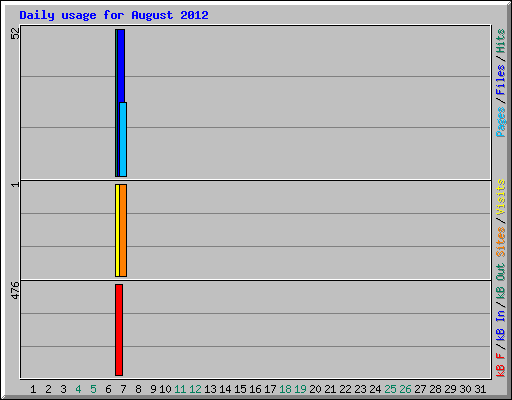Click day 31 on the x-axis
The image size is (512, 400).
(480, 389)
